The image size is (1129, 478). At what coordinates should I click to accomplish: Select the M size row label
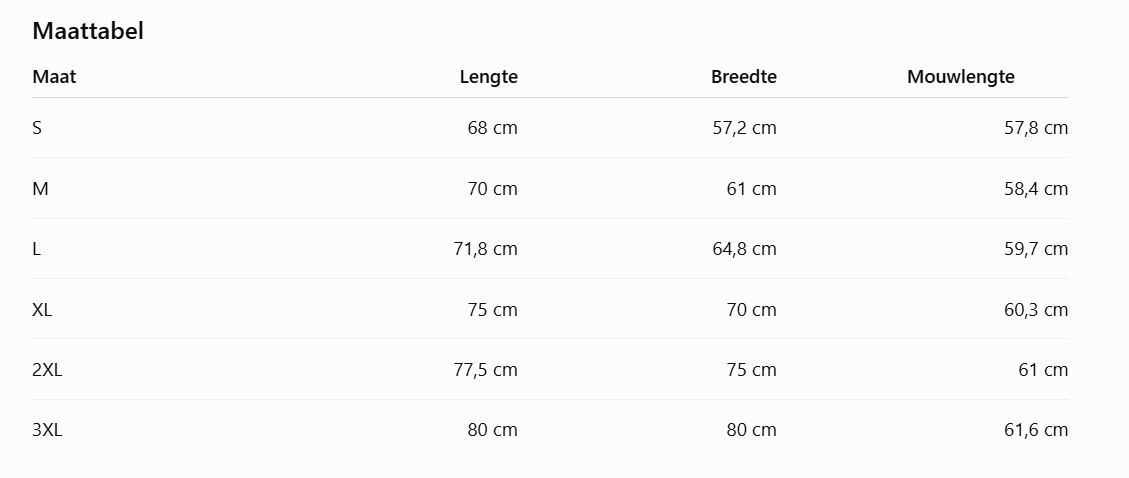tap(40, 189)
